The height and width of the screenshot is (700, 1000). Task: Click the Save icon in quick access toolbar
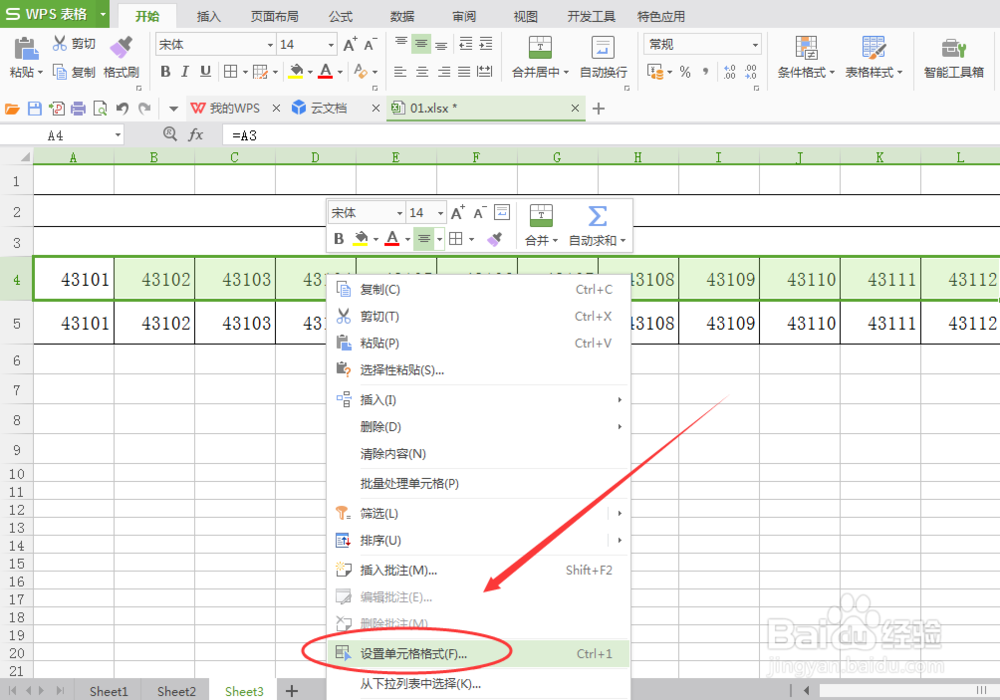[34, 107]
